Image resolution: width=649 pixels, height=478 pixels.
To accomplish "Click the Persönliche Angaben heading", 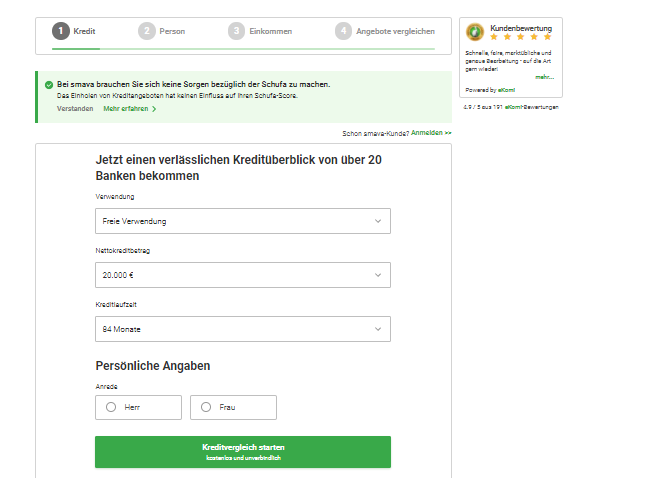I will point(153,366).
